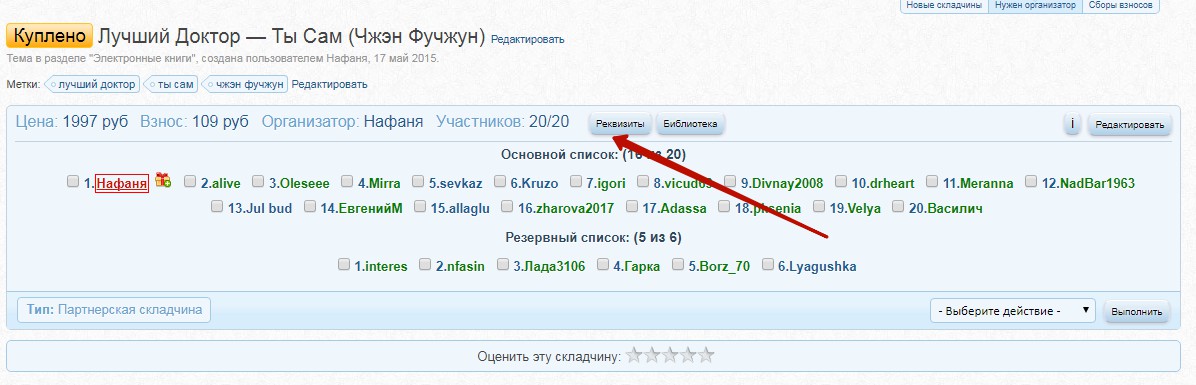Open the Библиотека button
Image resolution: width=1196 pixels, height=385 pixels.
point(690,124)
